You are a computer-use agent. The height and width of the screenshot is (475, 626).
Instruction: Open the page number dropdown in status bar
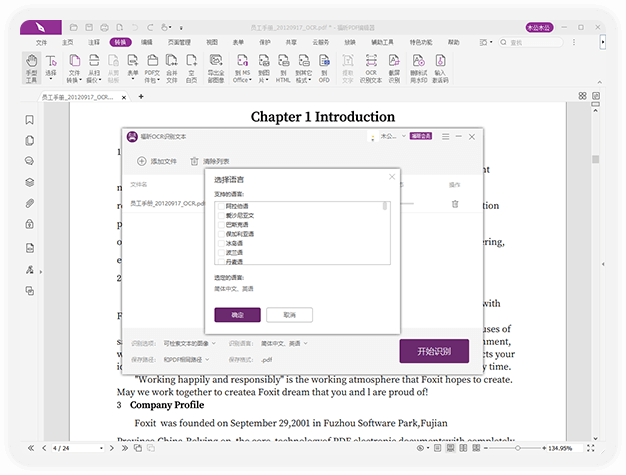[101, 448]
